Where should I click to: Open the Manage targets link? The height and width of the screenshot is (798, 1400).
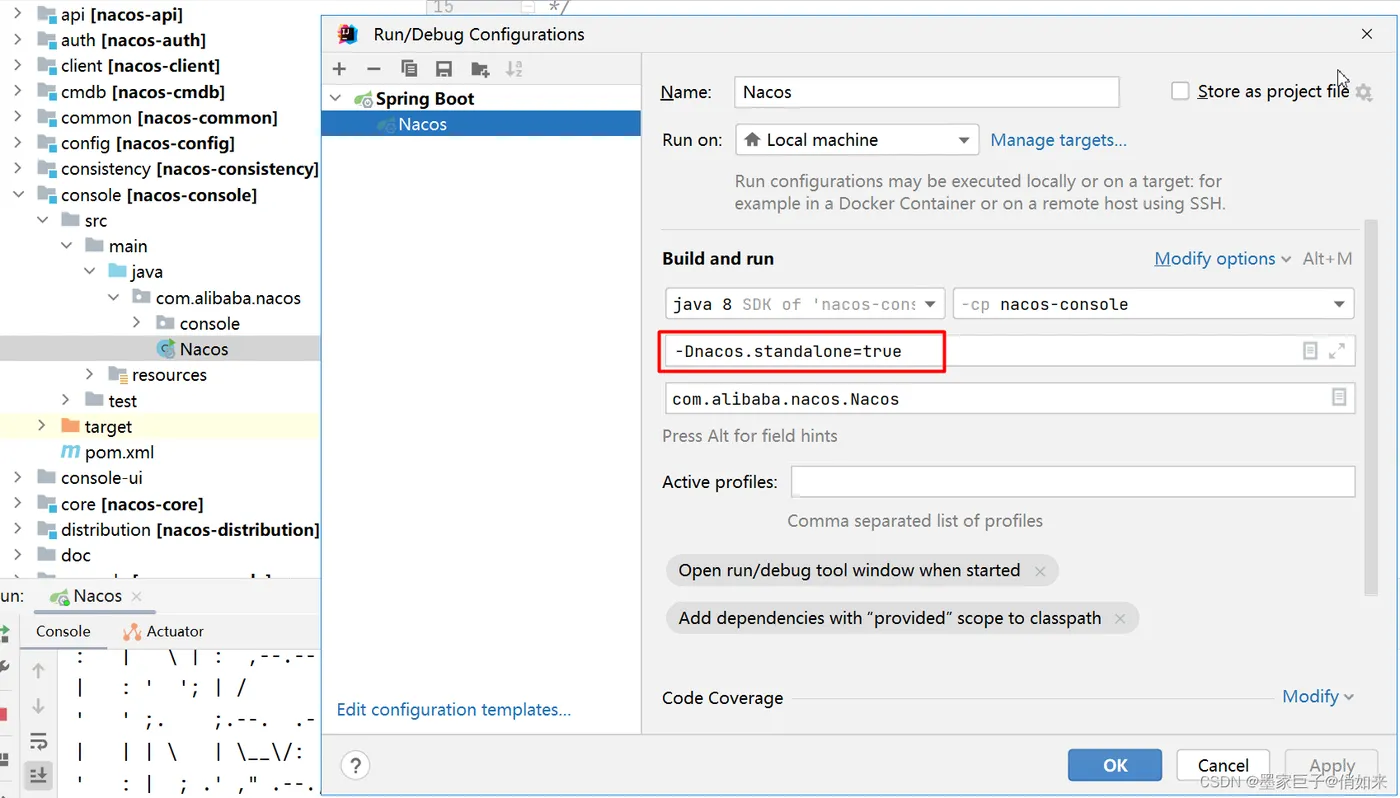[x=1058, y=140]
